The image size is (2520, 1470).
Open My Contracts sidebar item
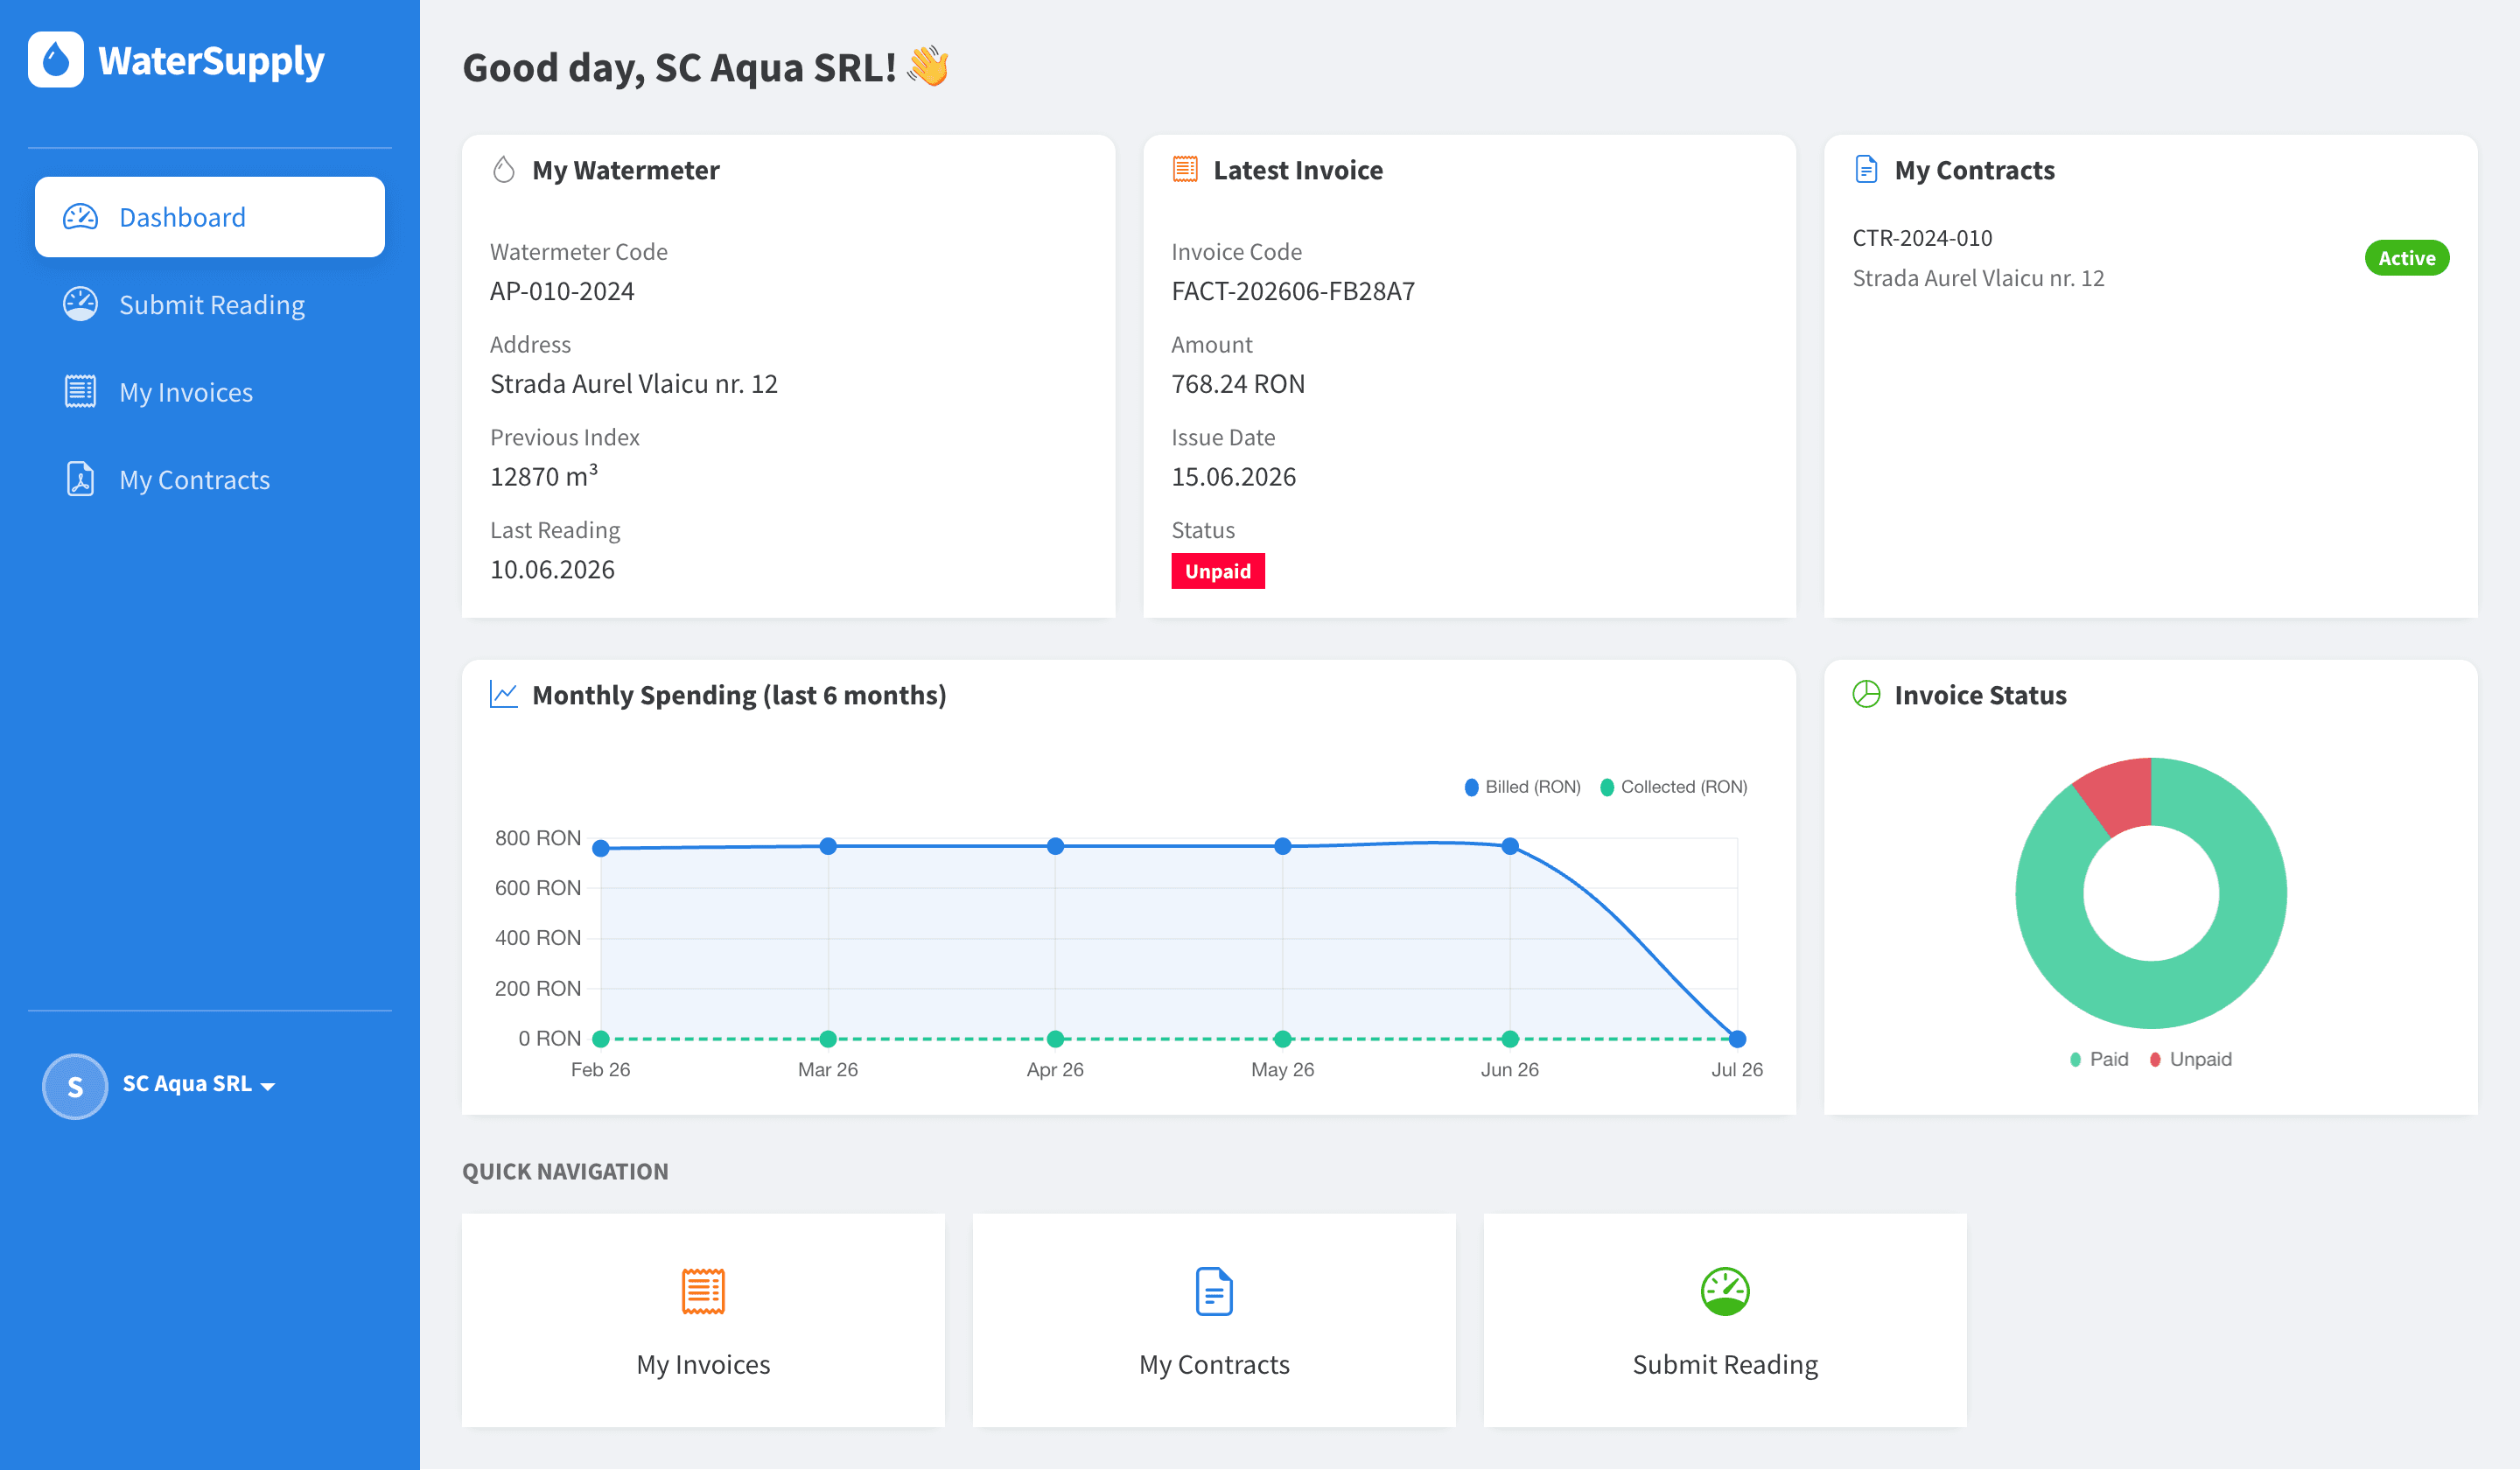click(210, 480)
